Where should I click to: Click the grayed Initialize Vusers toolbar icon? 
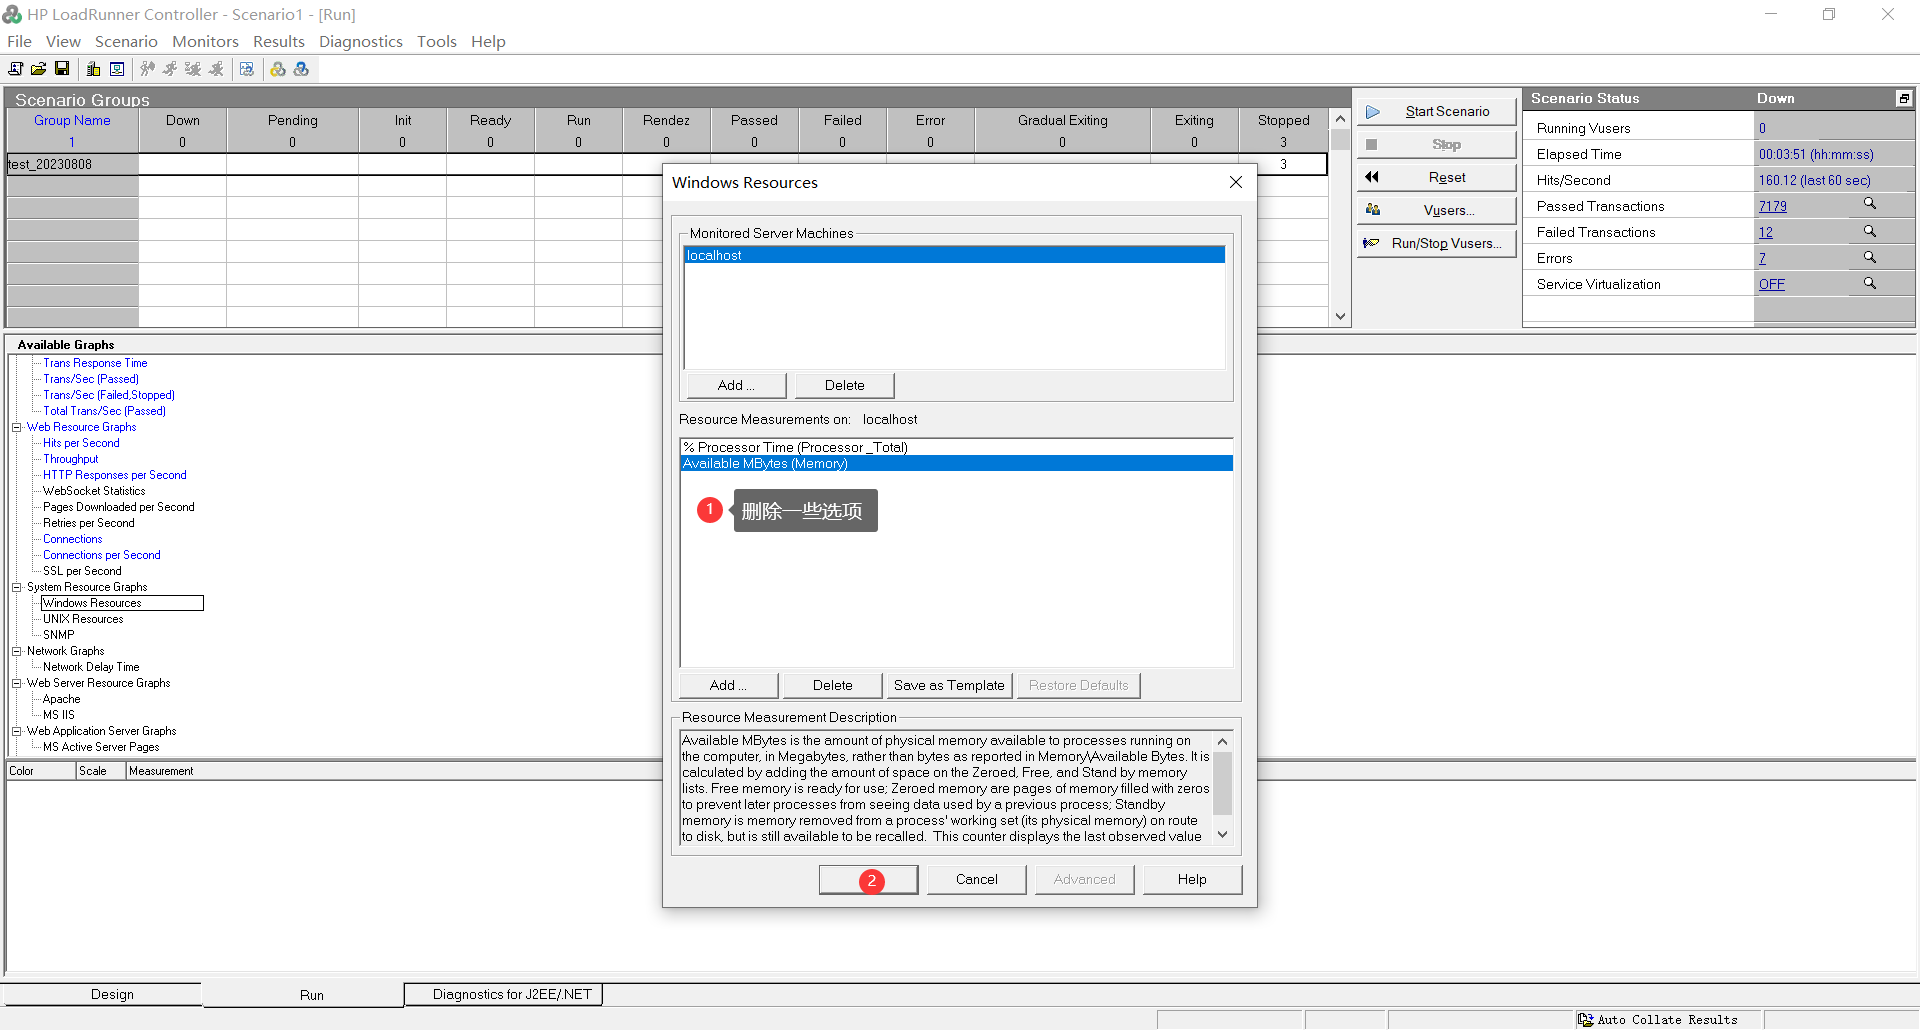[x=147, y=69]
